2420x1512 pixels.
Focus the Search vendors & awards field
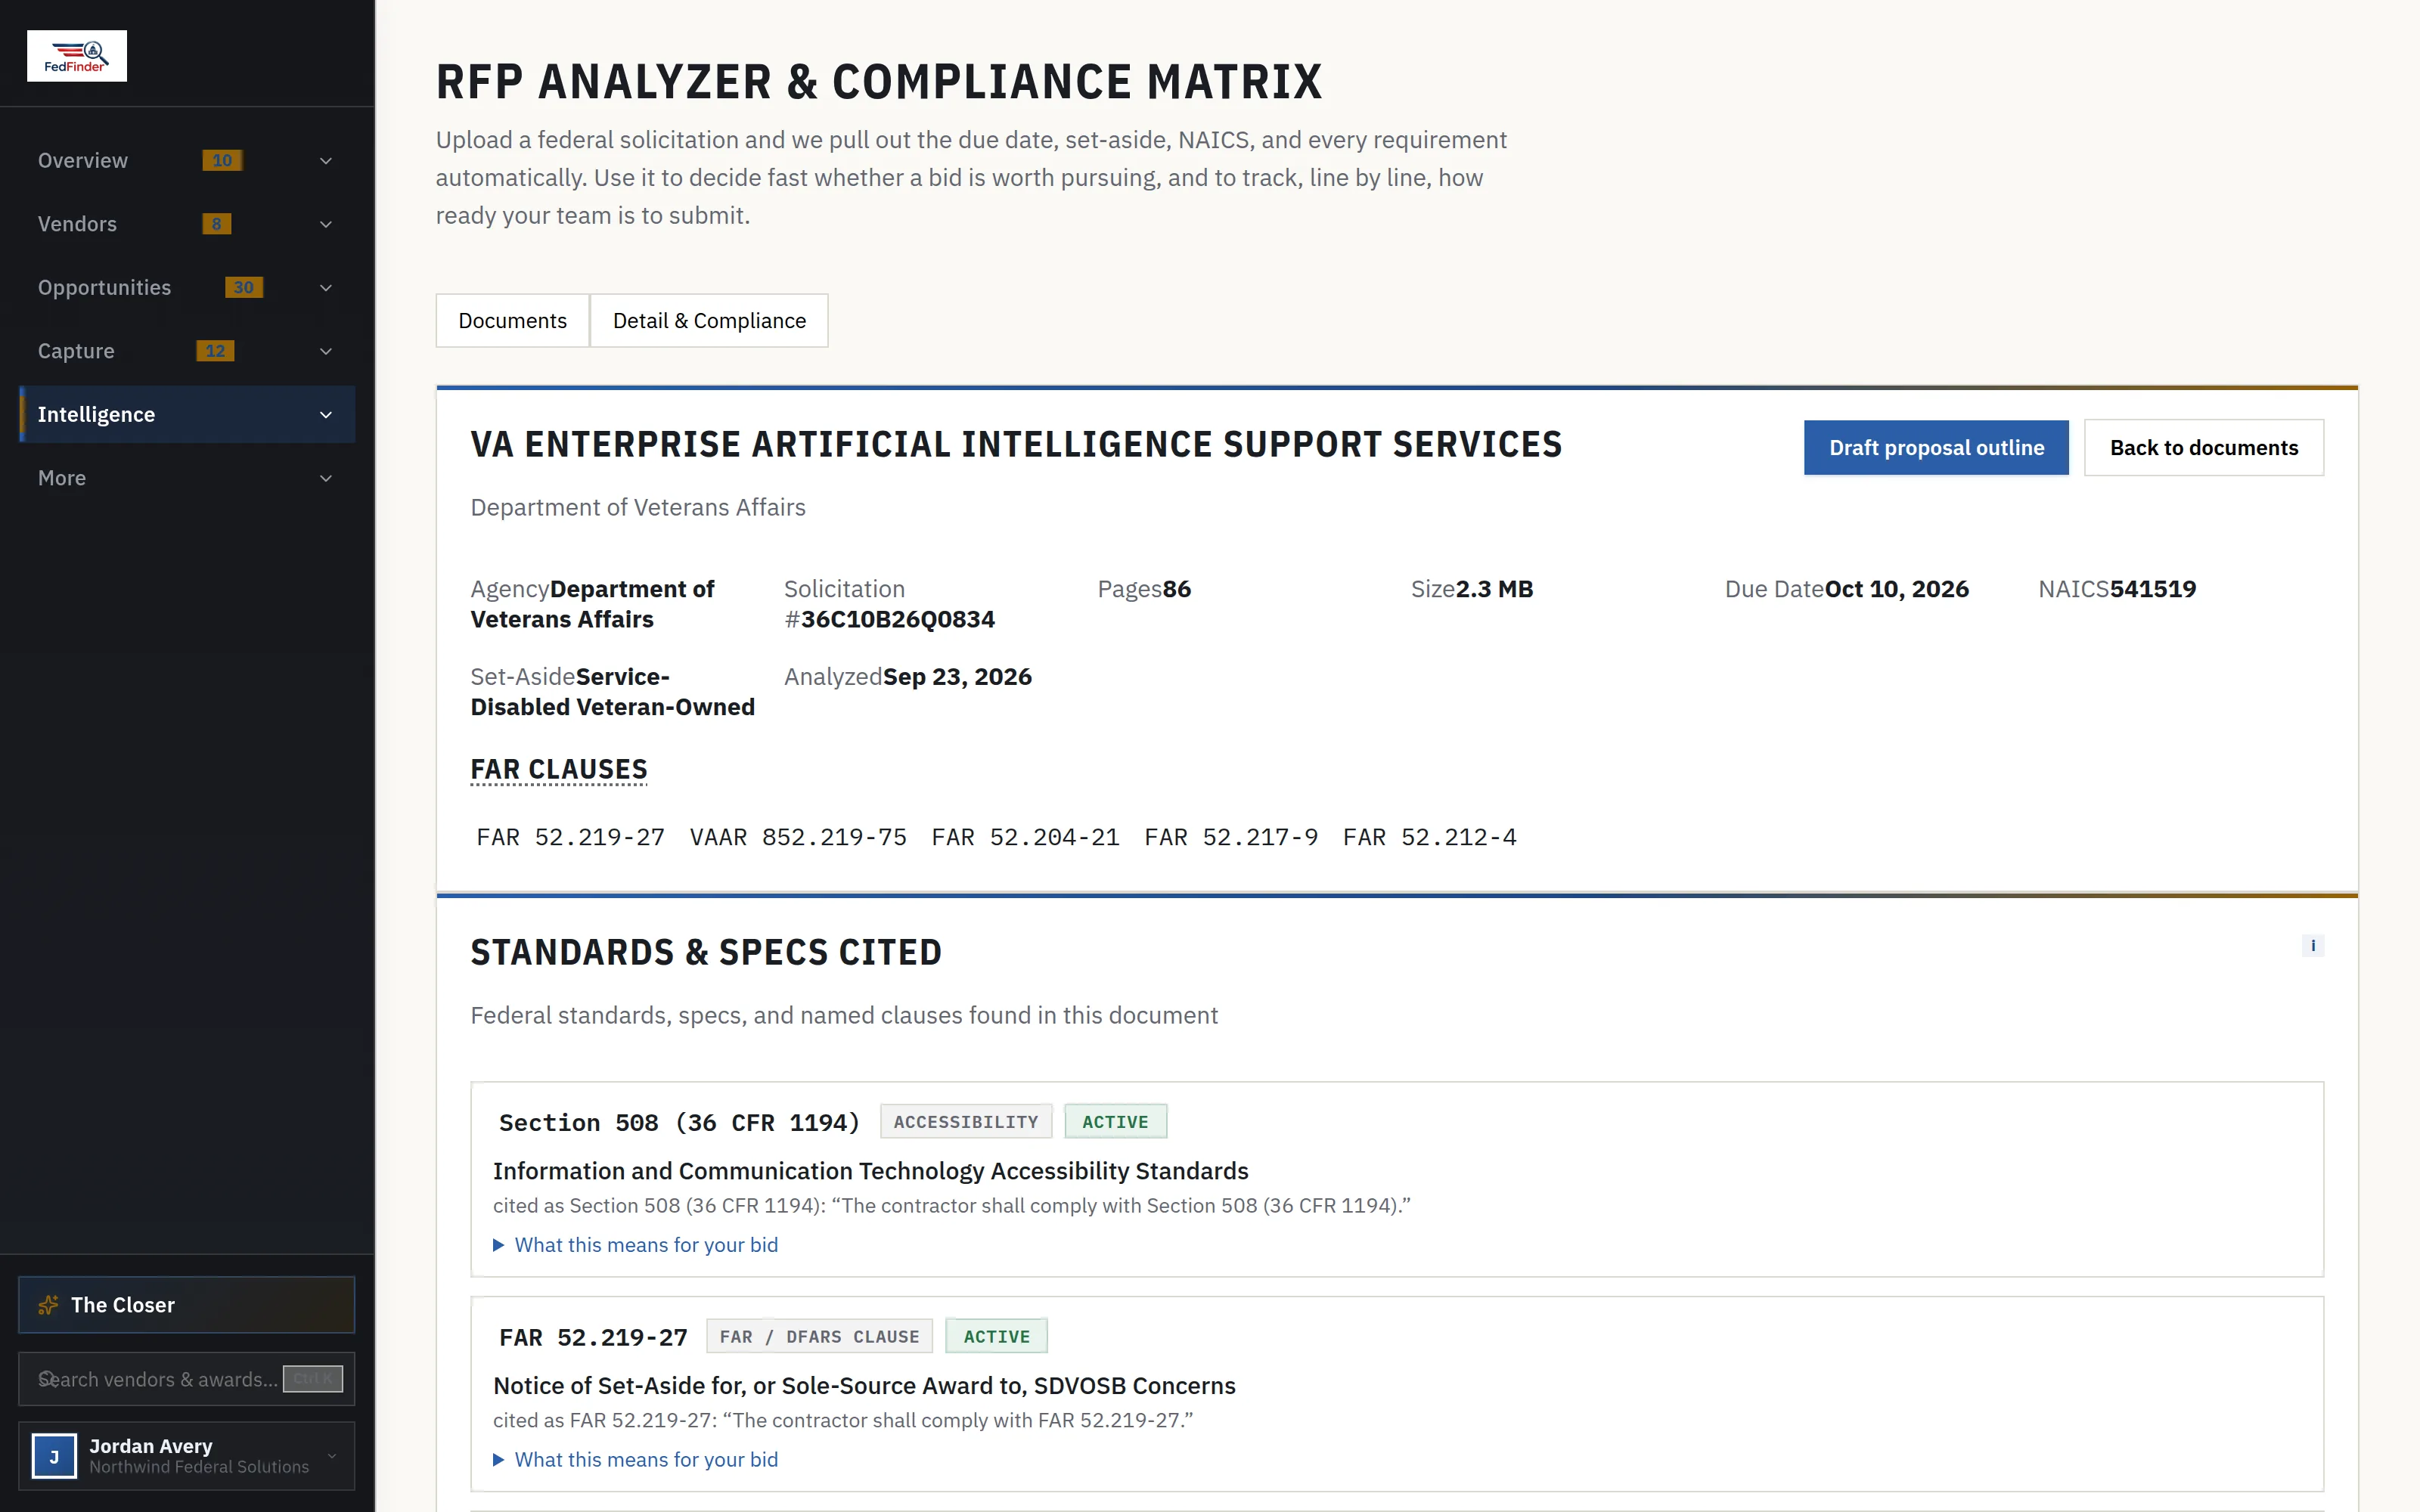[187, 1379]
